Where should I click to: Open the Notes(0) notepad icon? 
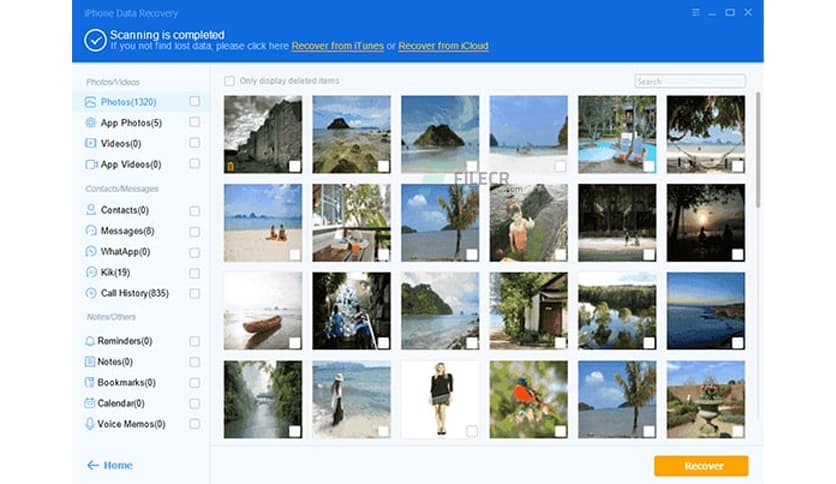[x=90, y=361]
